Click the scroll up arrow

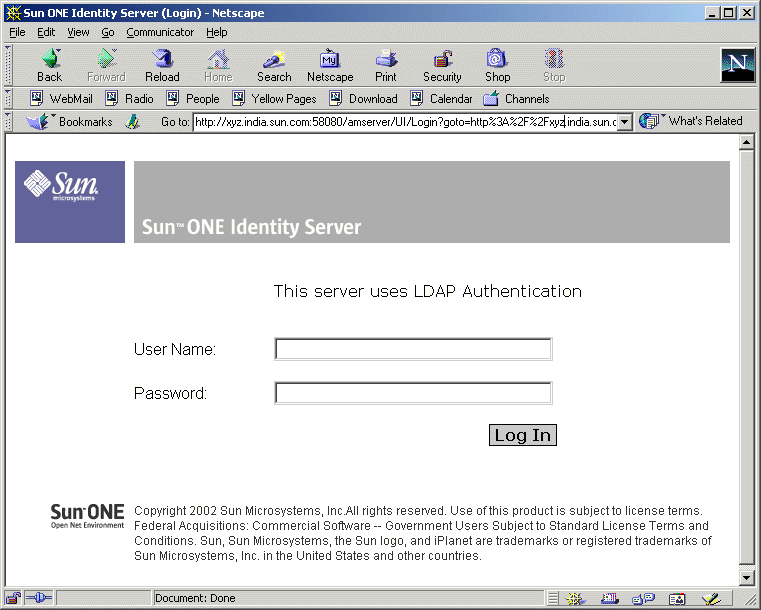click(746, 142)
